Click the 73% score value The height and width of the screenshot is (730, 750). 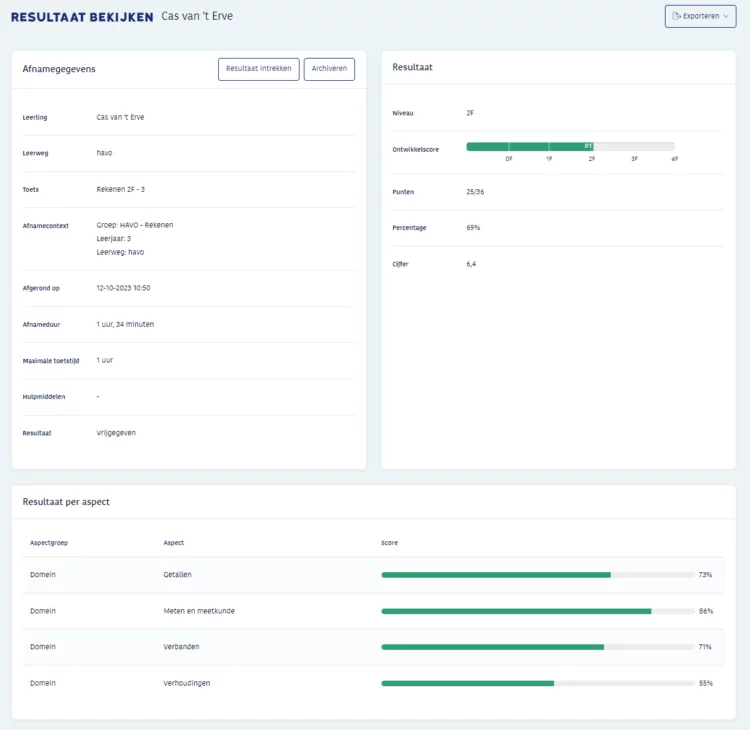(706, 575)
